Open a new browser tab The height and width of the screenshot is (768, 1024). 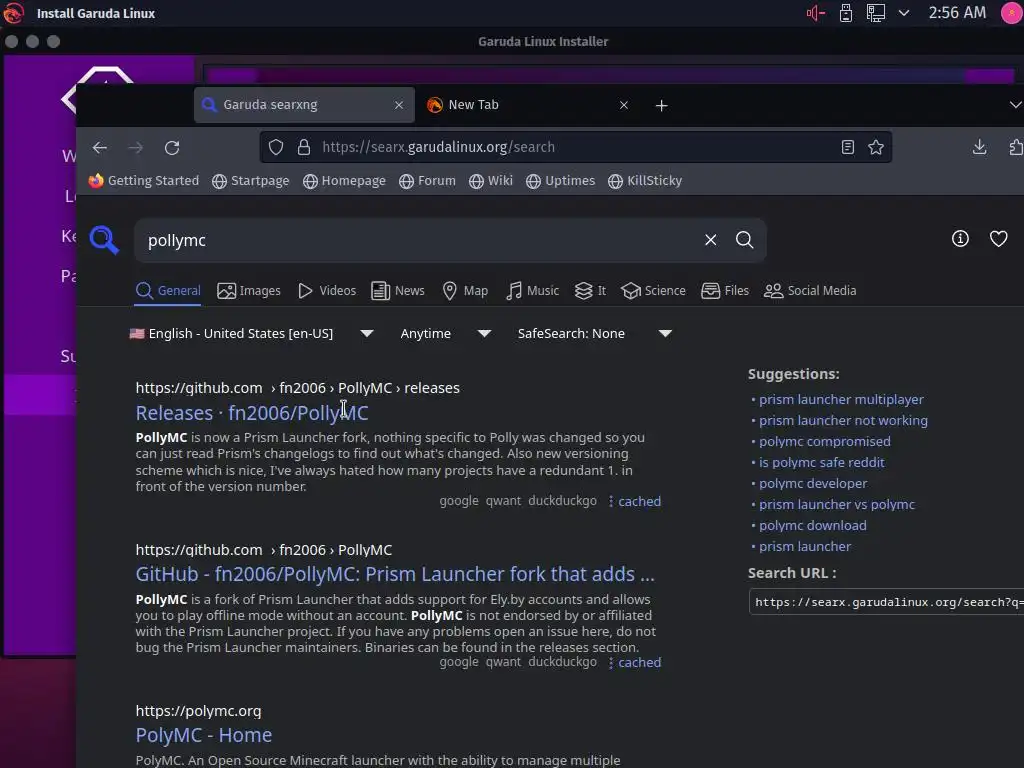pos(662,105)
